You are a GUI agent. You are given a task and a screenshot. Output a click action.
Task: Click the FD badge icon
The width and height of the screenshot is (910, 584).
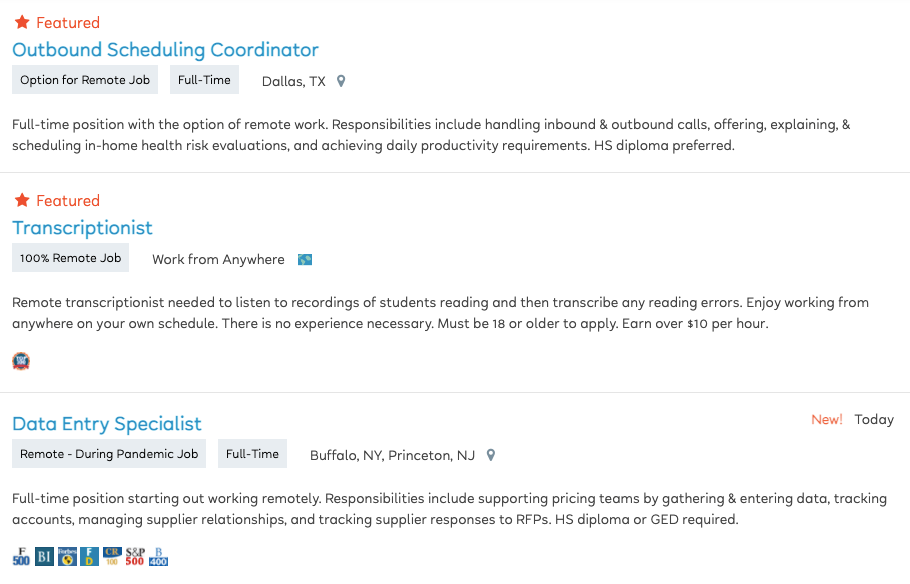[89, 557]
